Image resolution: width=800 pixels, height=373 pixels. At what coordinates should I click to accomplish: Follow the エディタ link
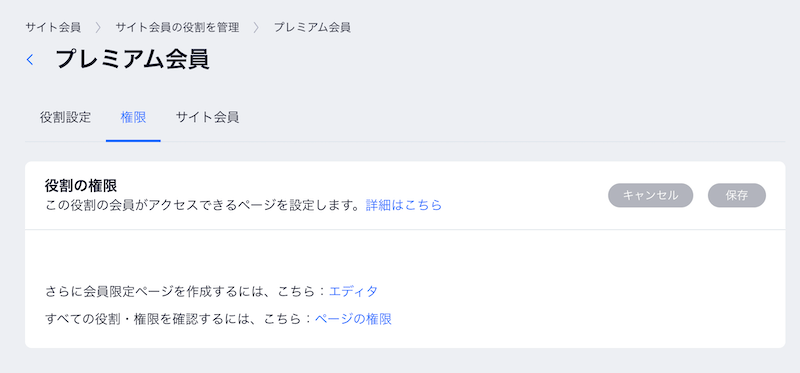pyautogui.click(x=354, y=291)
